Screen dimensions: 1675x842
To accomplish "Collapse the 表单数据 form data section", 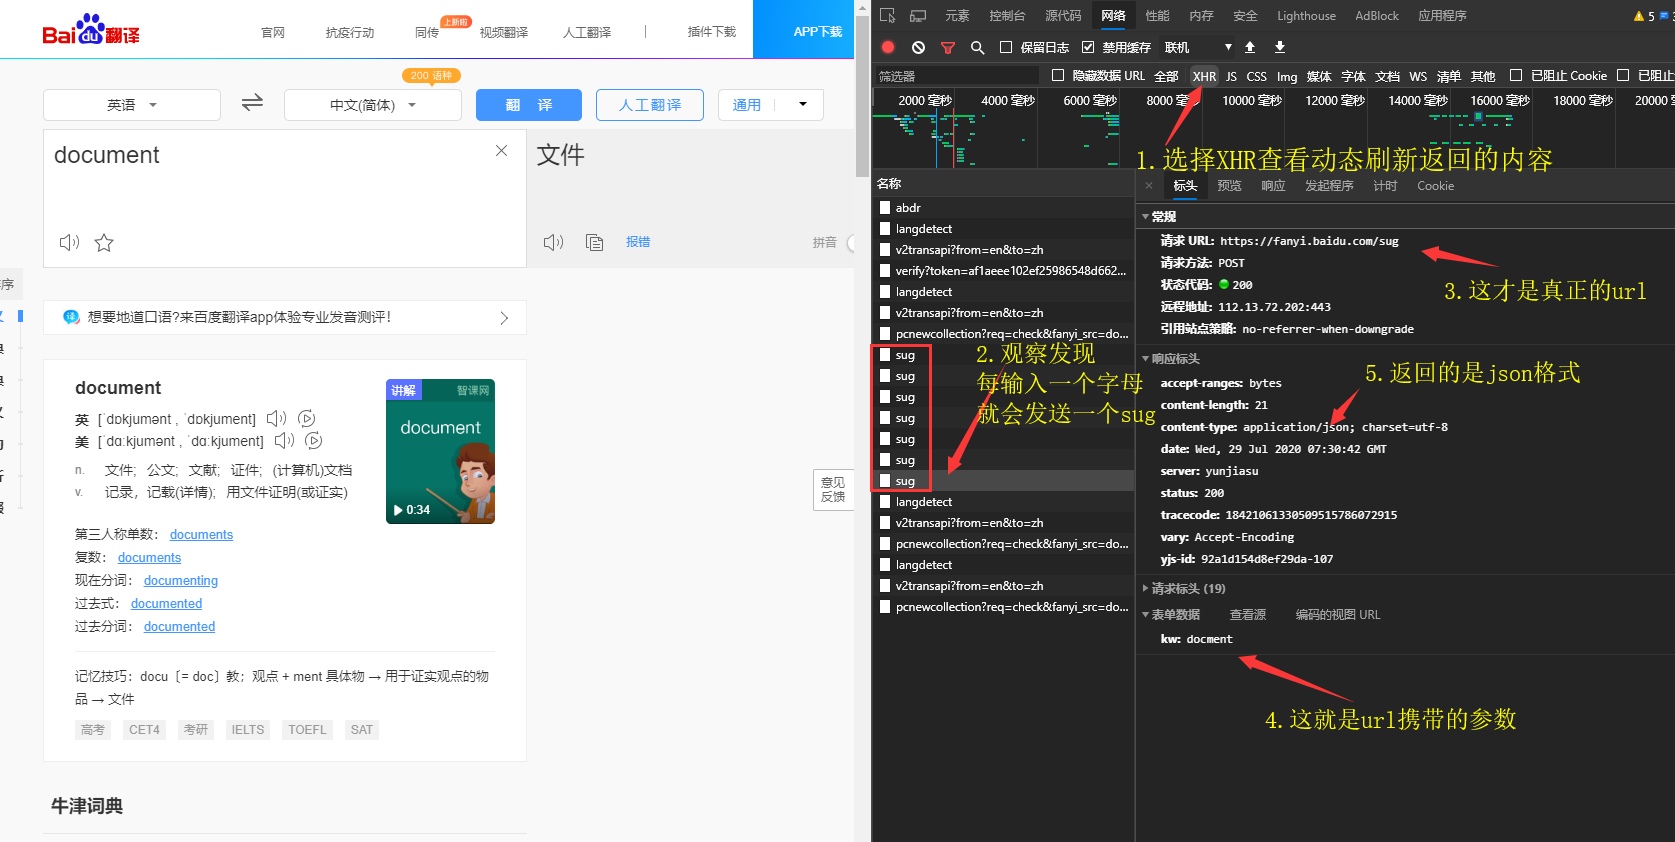I will 1146,615.
